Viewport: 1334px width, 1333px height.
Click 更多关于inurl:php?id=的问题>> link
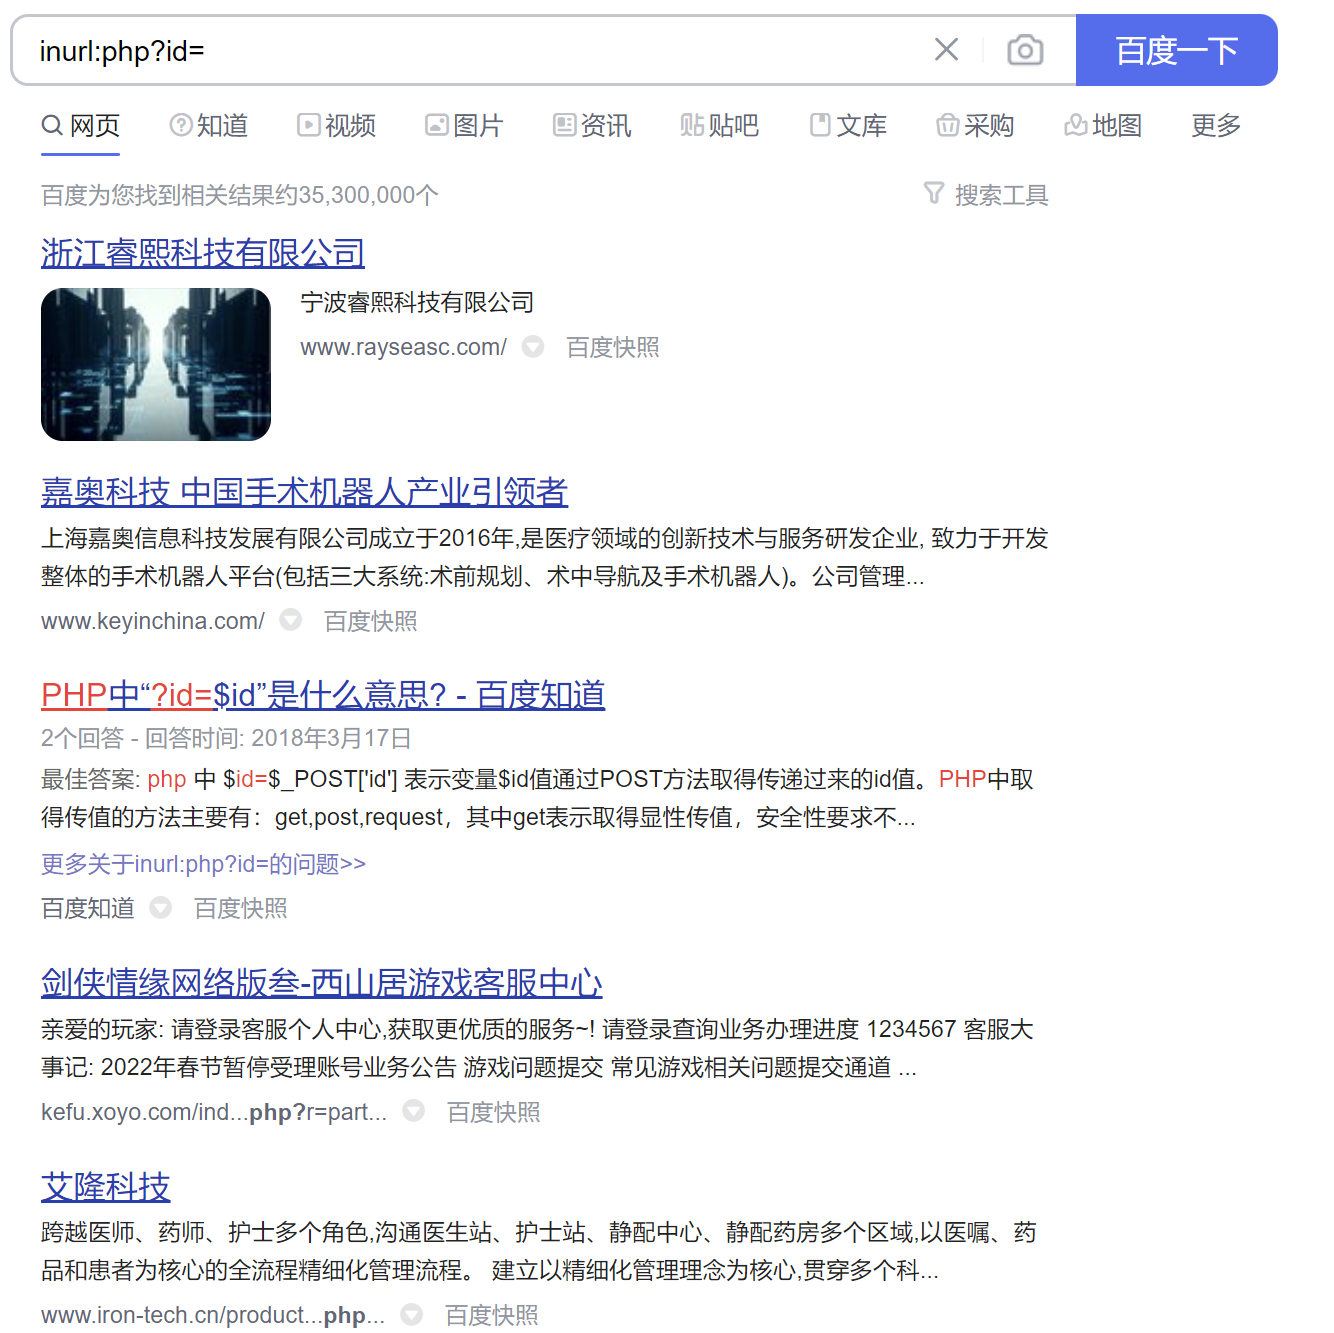click(x=203, y=863)
